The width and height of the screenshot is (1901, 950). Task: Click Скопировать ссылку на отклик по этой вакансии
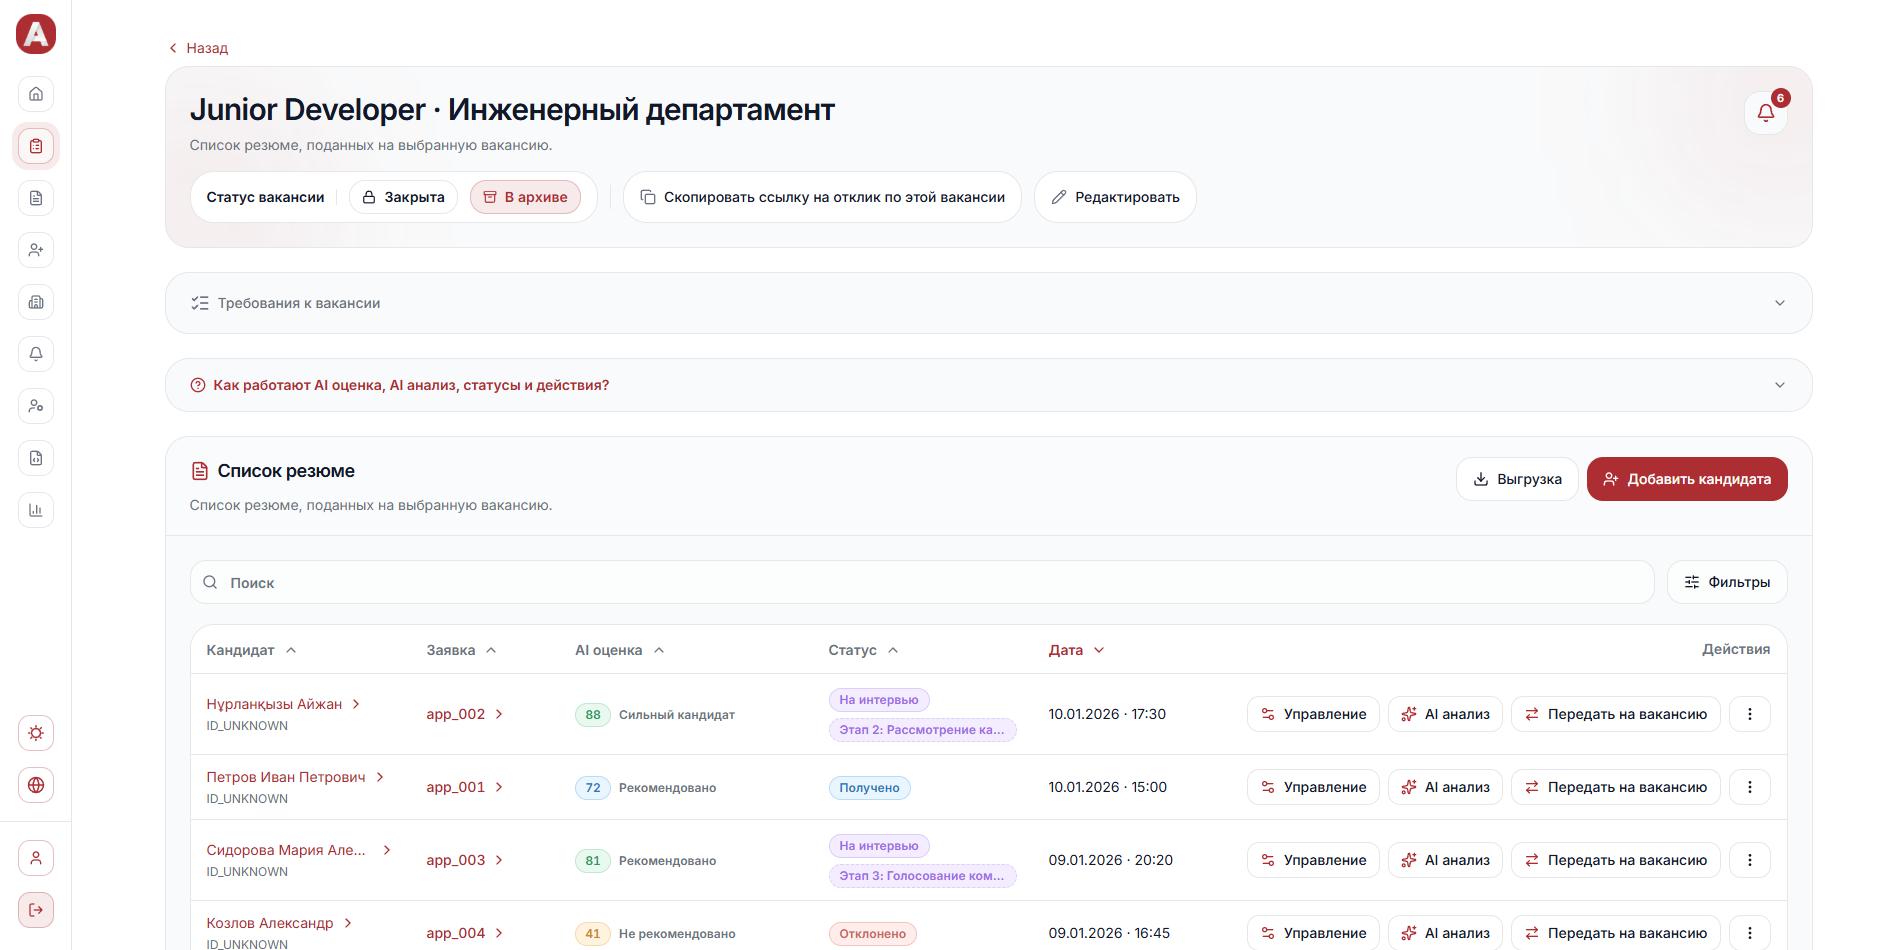pos(822,197)
